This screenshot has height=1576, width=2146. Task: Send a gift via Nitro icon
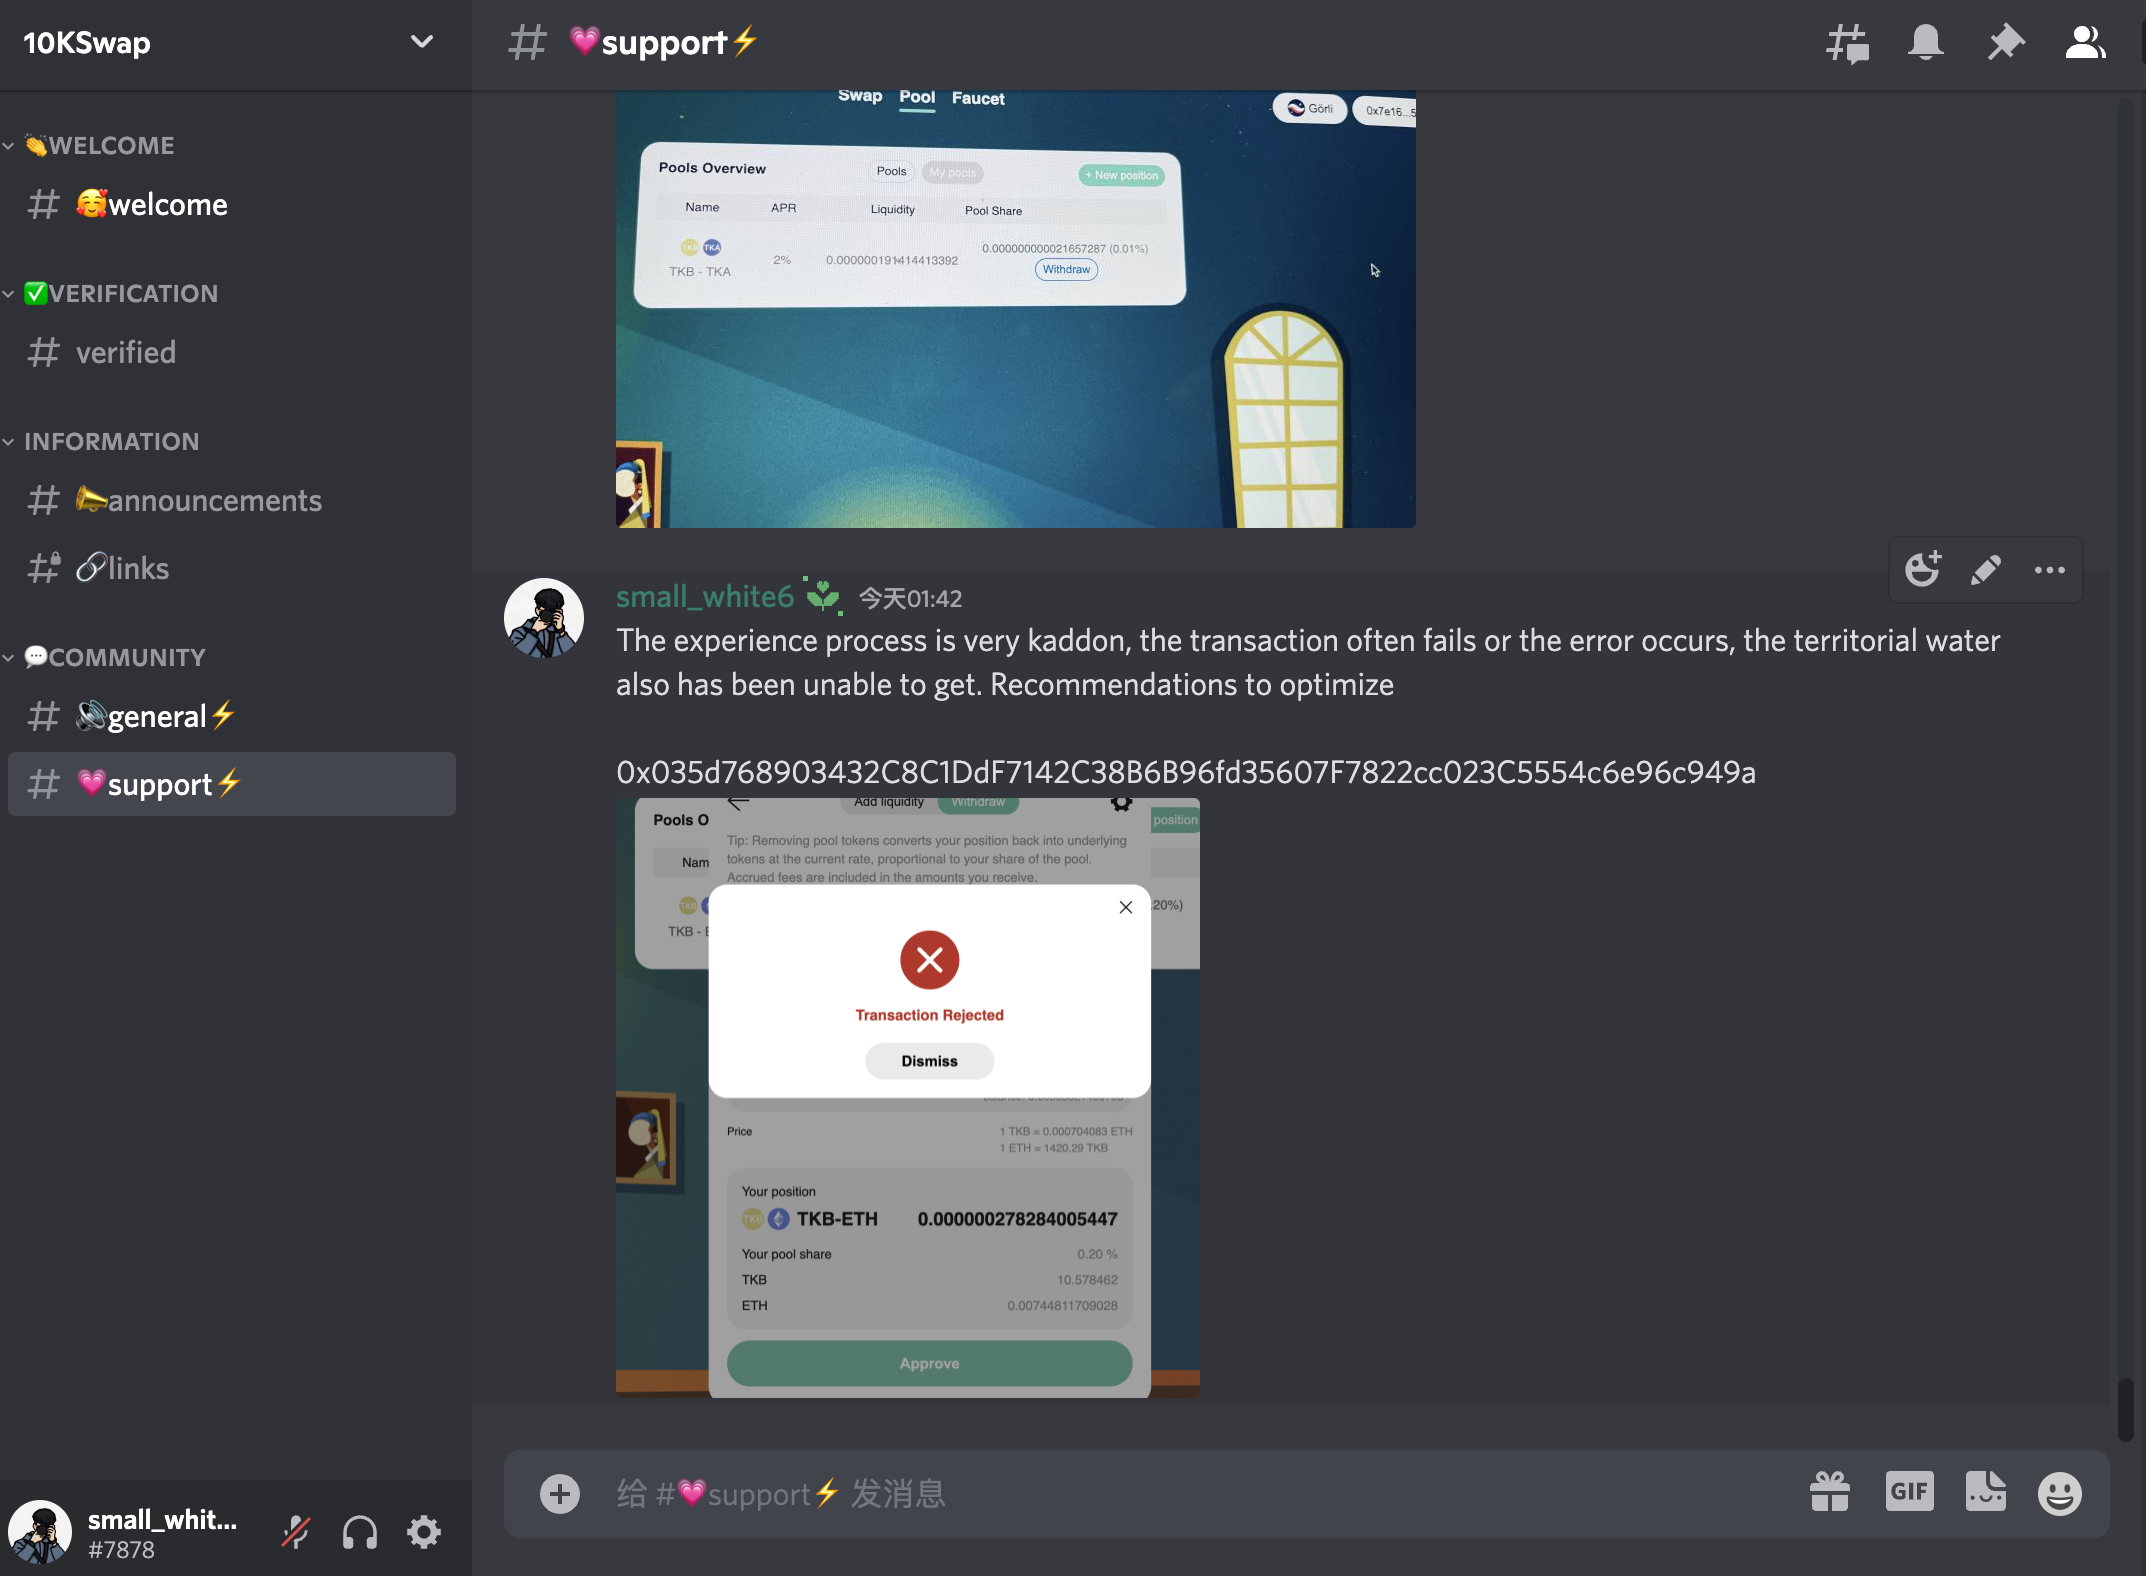(1830, 1492)
